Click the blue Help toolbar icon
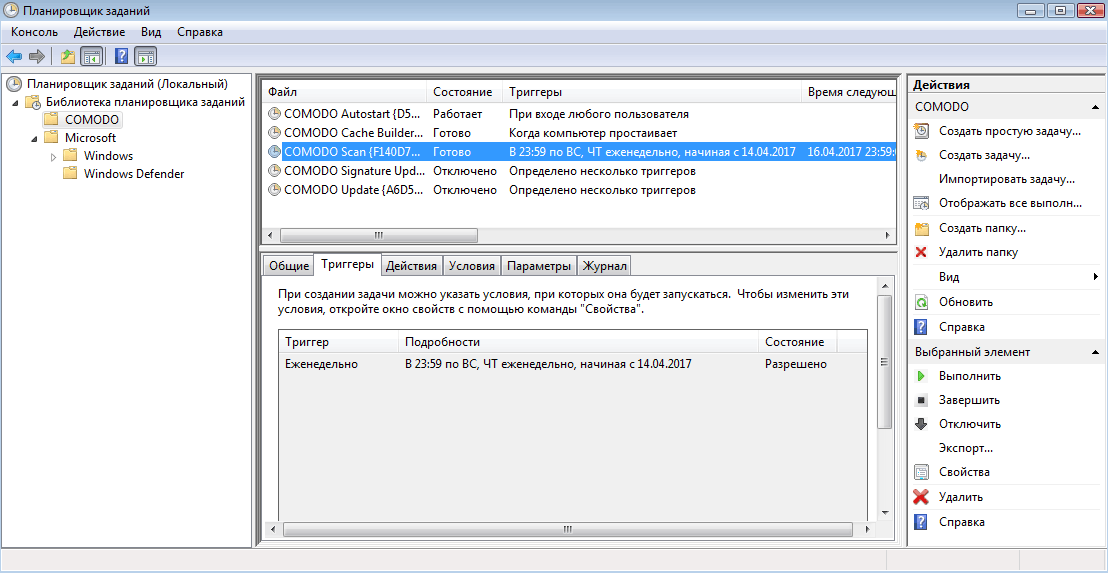 tap(122, 57)
